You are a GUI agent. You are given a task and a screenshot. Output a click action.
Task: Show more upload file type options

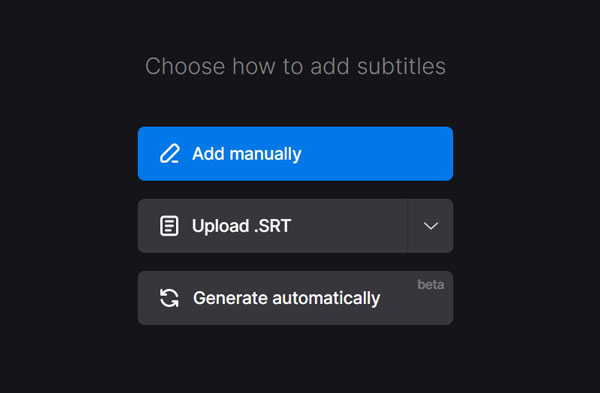[x=430, y=226]
